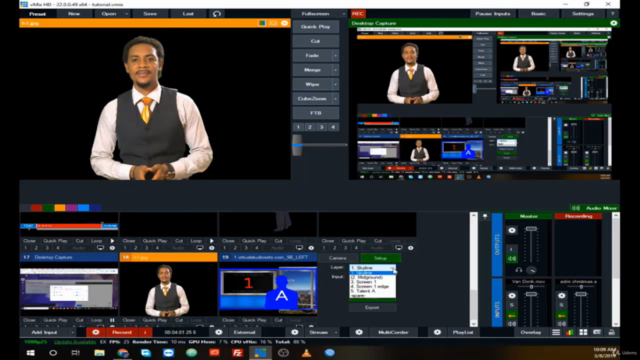Open Van Donk.mov audio settings gear

click(512, 296)
